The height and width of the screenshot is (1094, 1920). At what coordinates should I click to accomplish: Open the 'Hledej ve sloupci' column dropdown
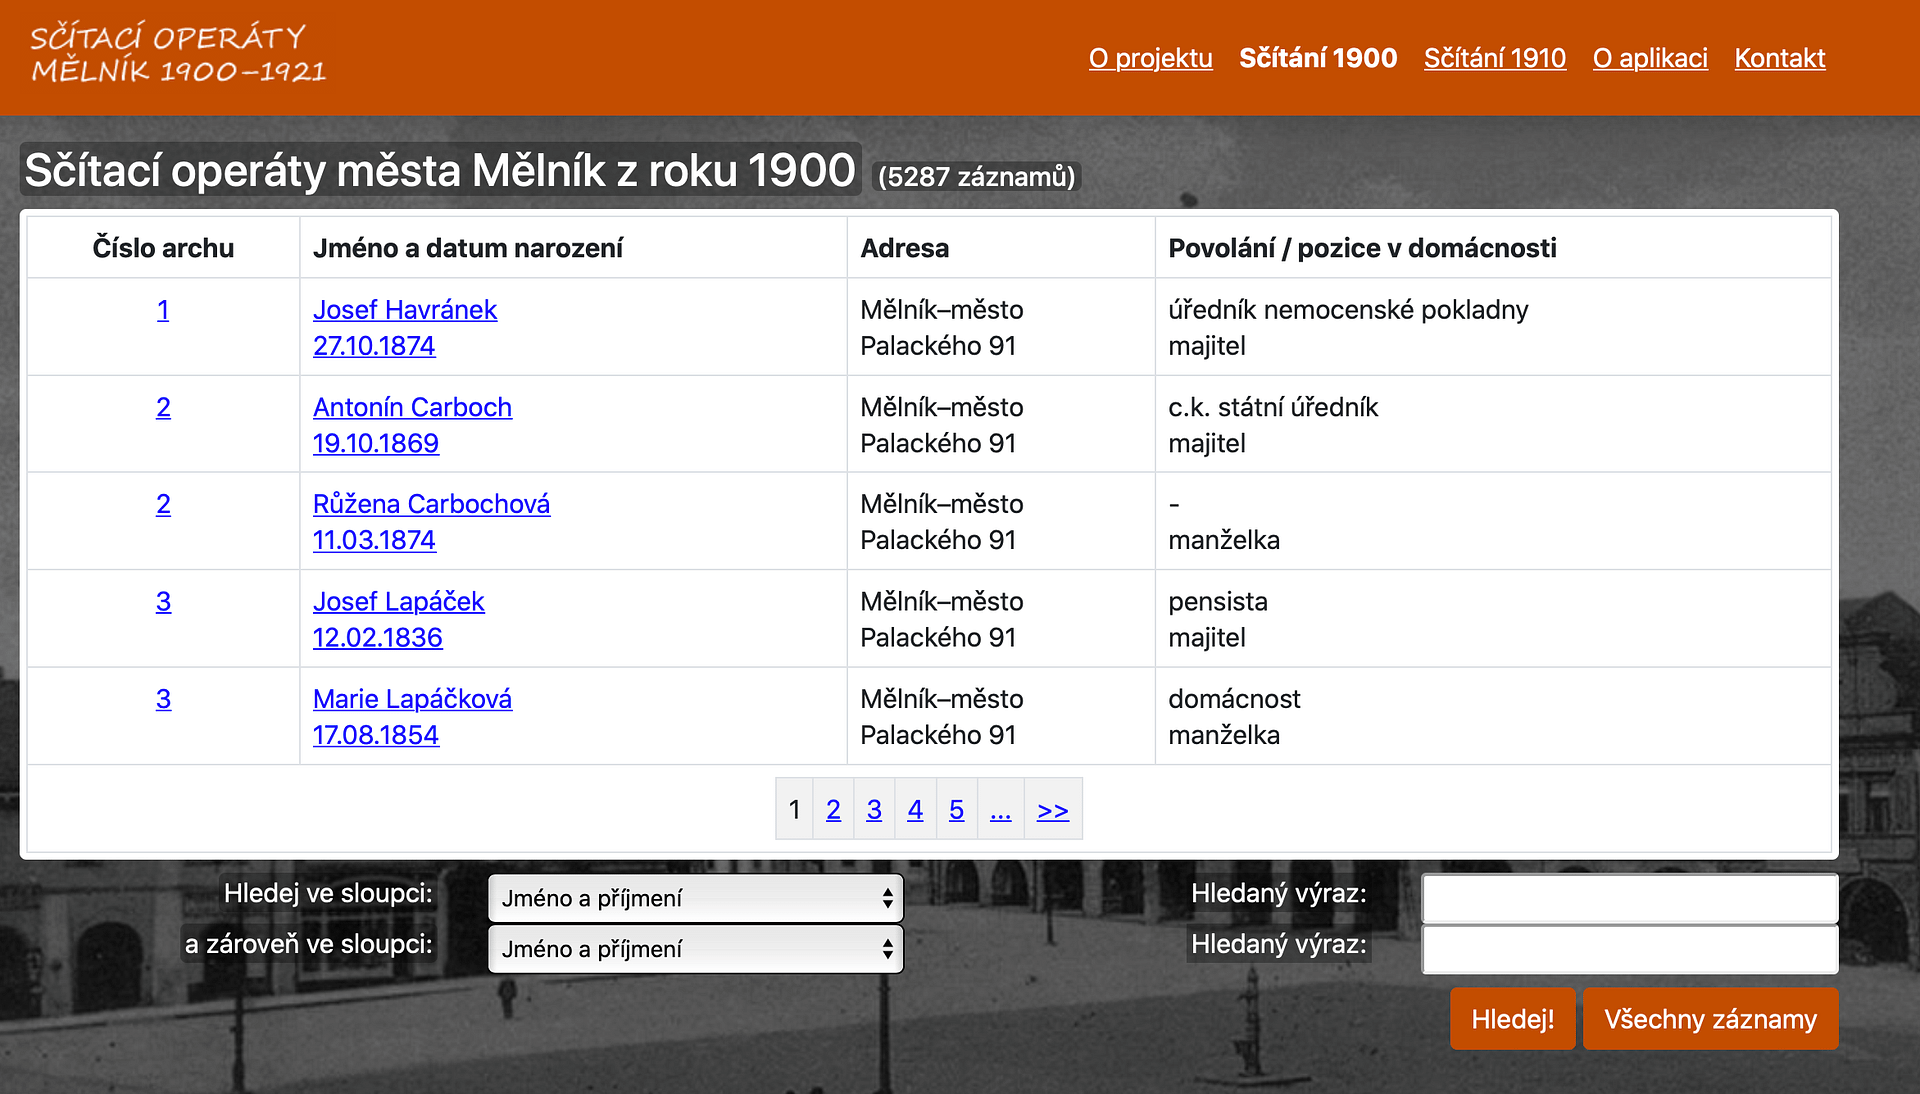pos(696,898)
